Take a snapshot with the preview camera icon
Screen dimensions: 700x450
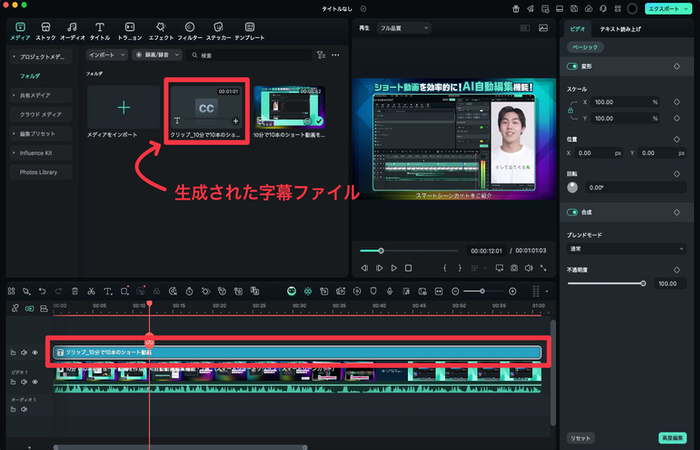point(513,268)
